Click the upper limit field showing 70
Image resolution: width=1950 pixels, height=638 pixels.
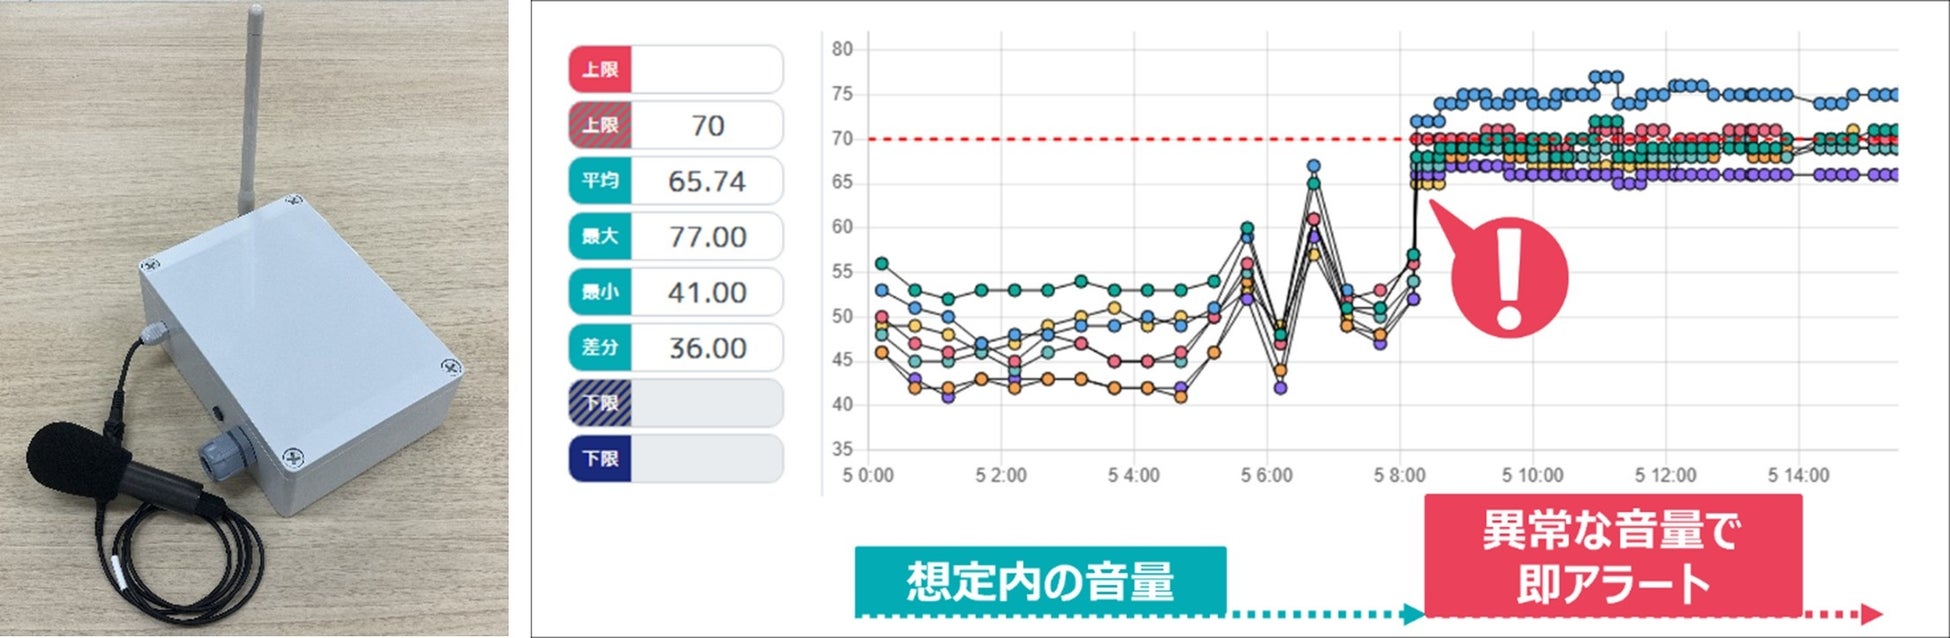(706, 126)
